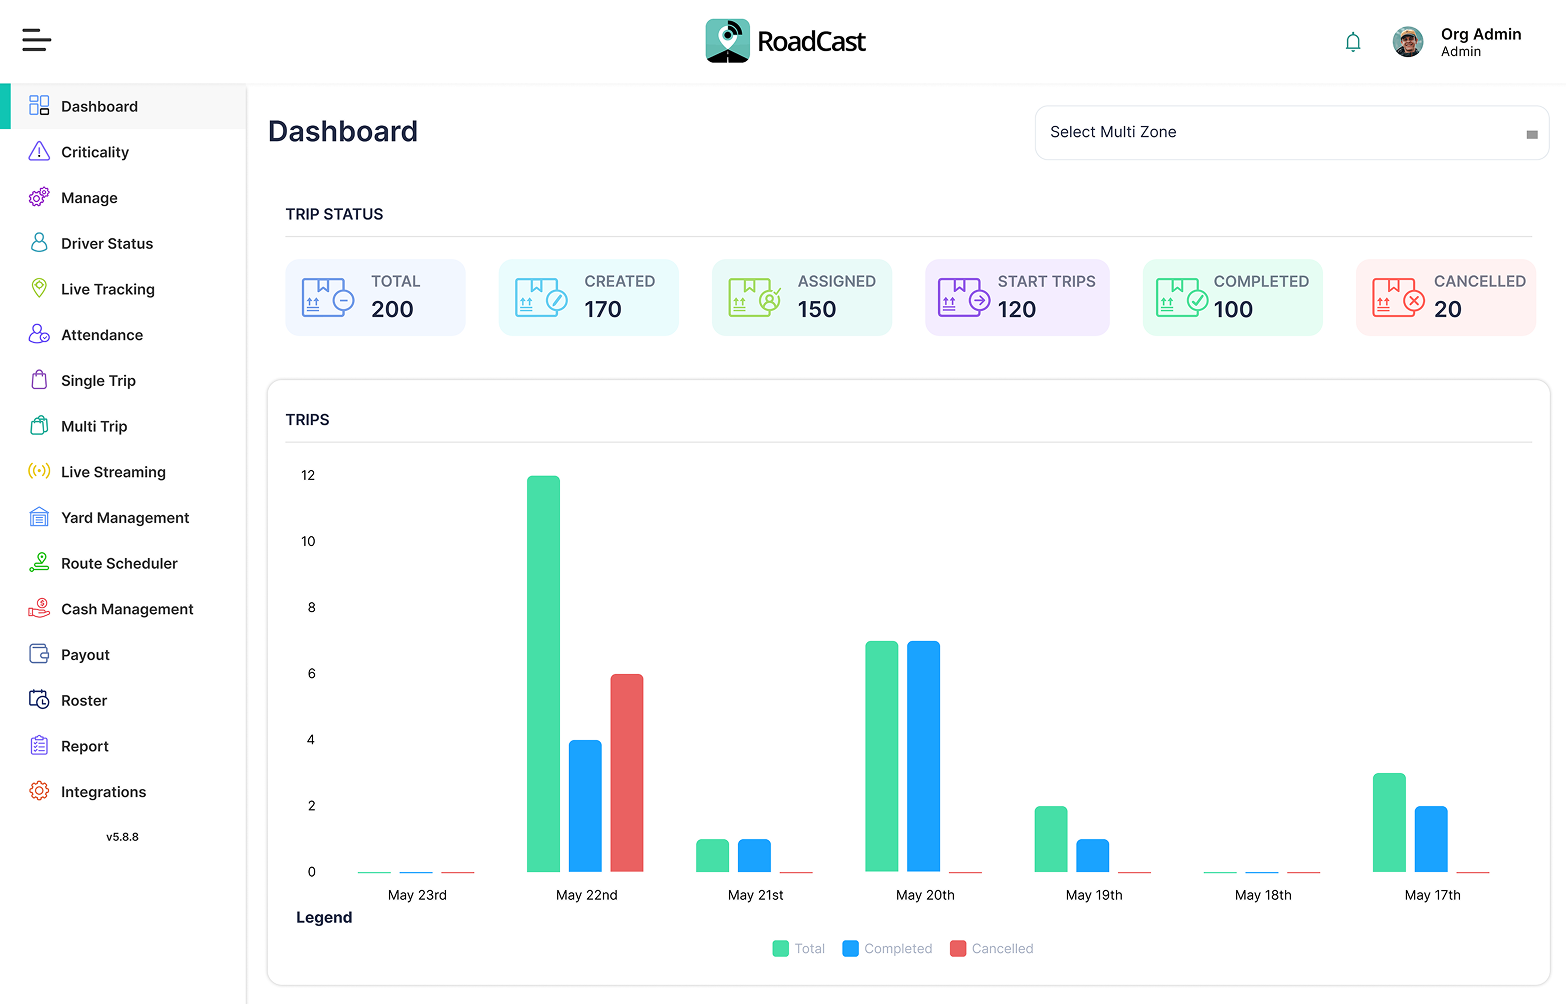Screen dimensions: 1566x1004
Task: Open the Yard Management menu item
Action: point(125,517)
